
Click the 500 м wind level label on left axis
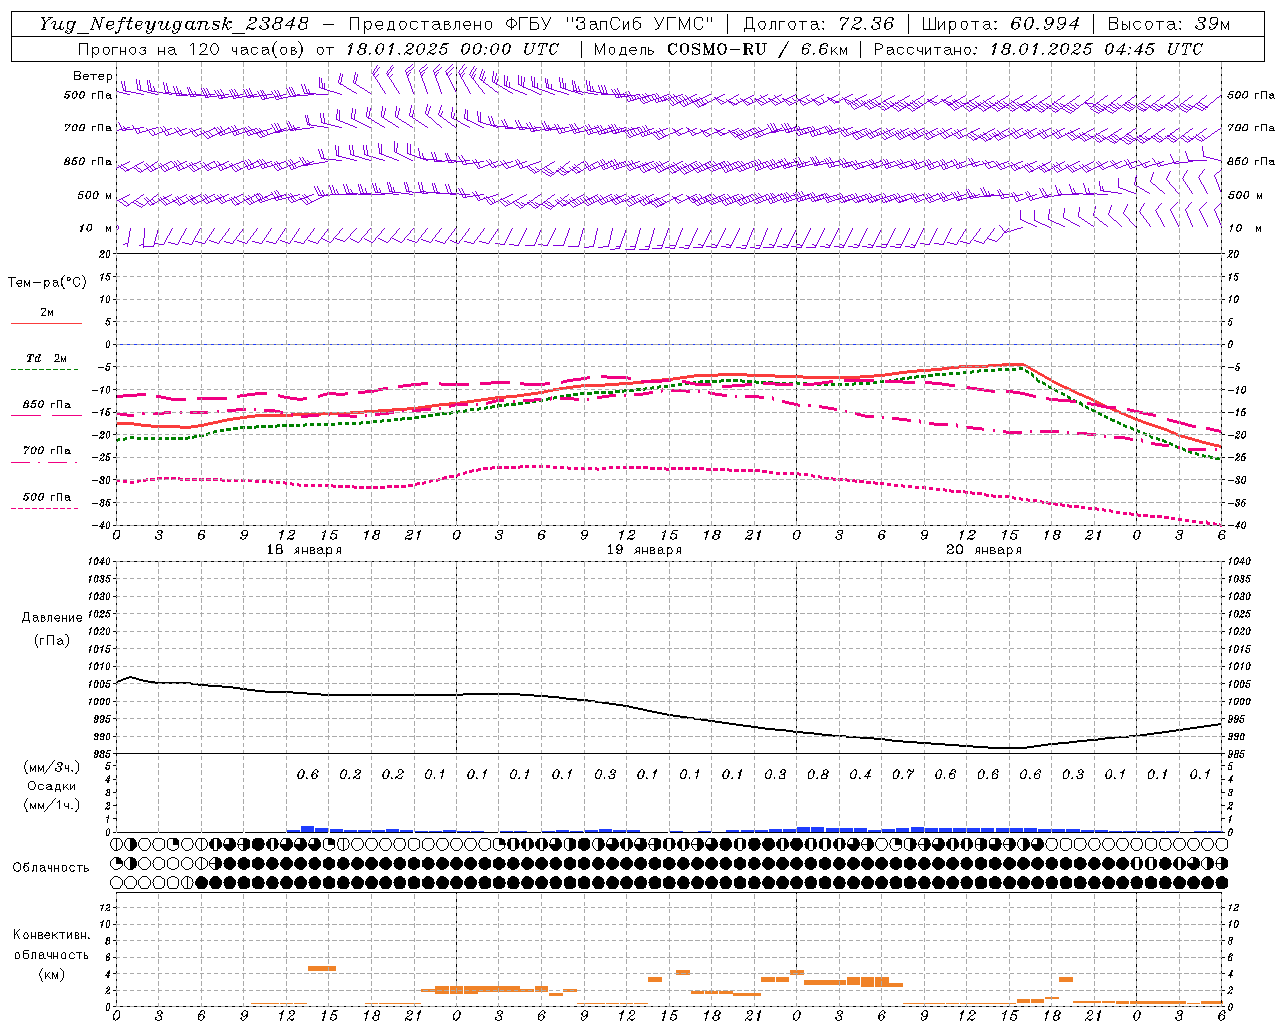pyautogui.click(x=95, y=195)
